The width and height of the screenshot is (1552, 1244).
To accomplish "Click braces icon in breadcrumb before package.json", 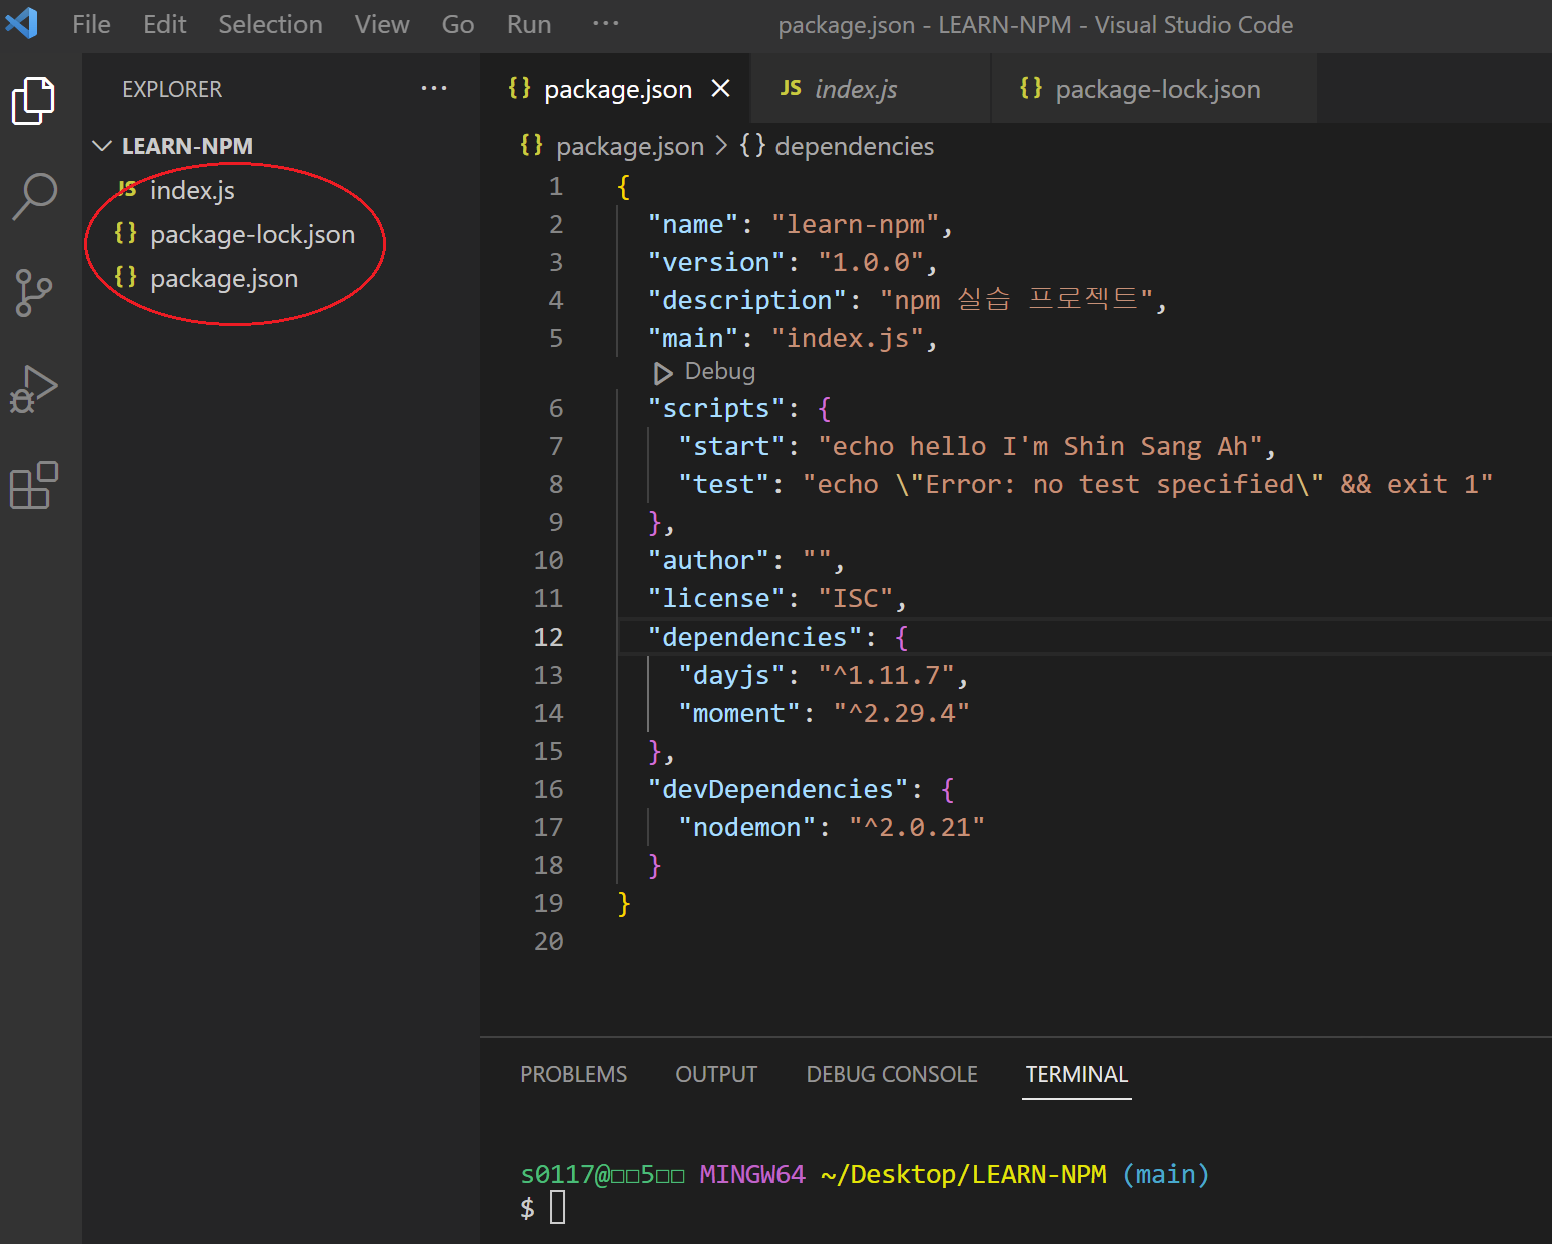I will pyautogui.click(x=532, y=145).
